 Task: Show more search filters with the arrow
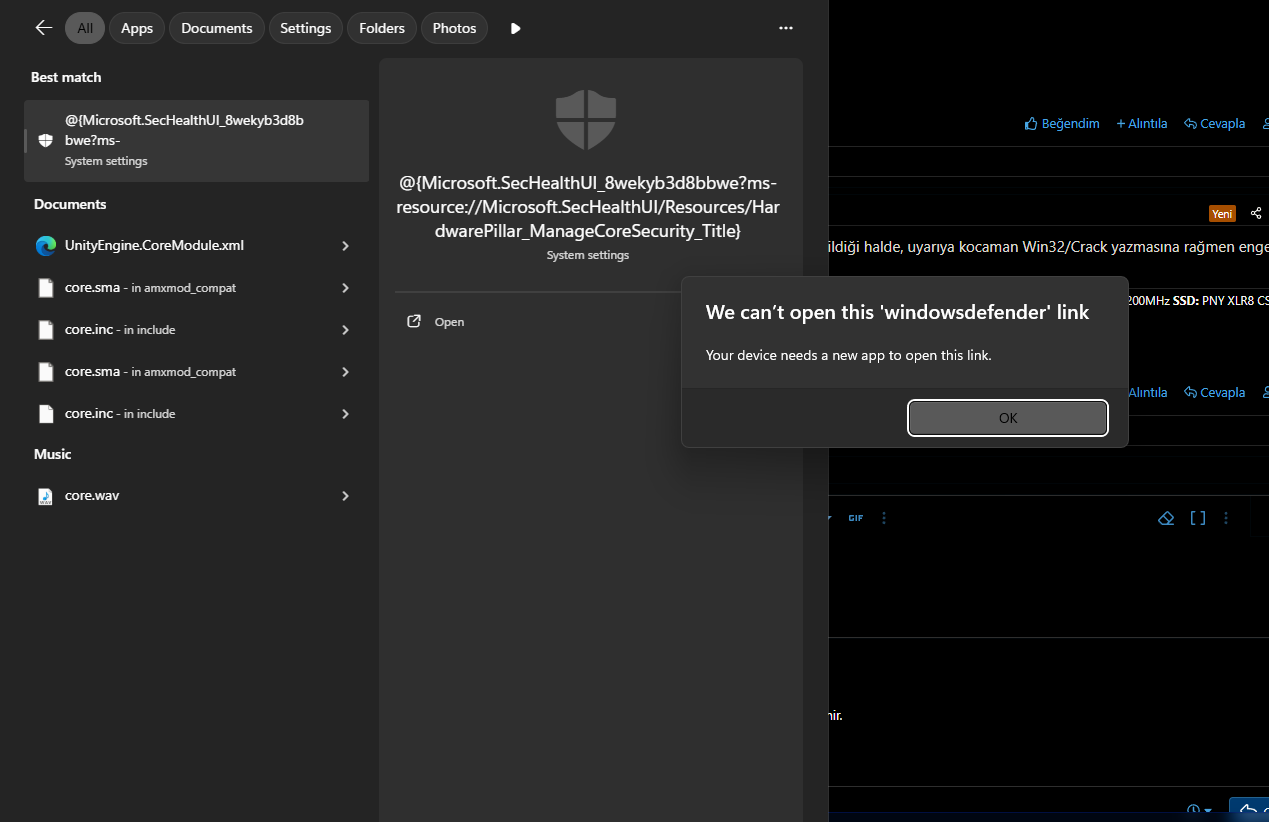[515, 28]
